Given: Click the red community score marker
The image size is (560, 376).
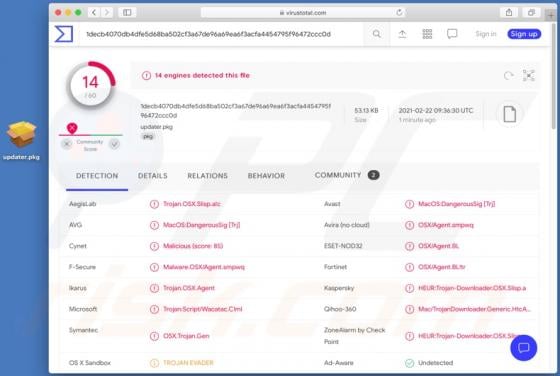Looking at the screenshot, I should (x=72, y=128).
